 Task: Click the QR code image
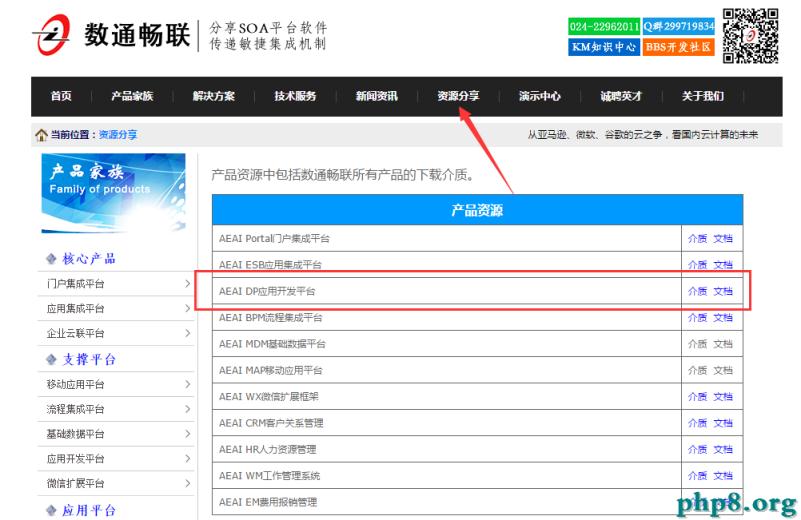(x=750, y=36)
